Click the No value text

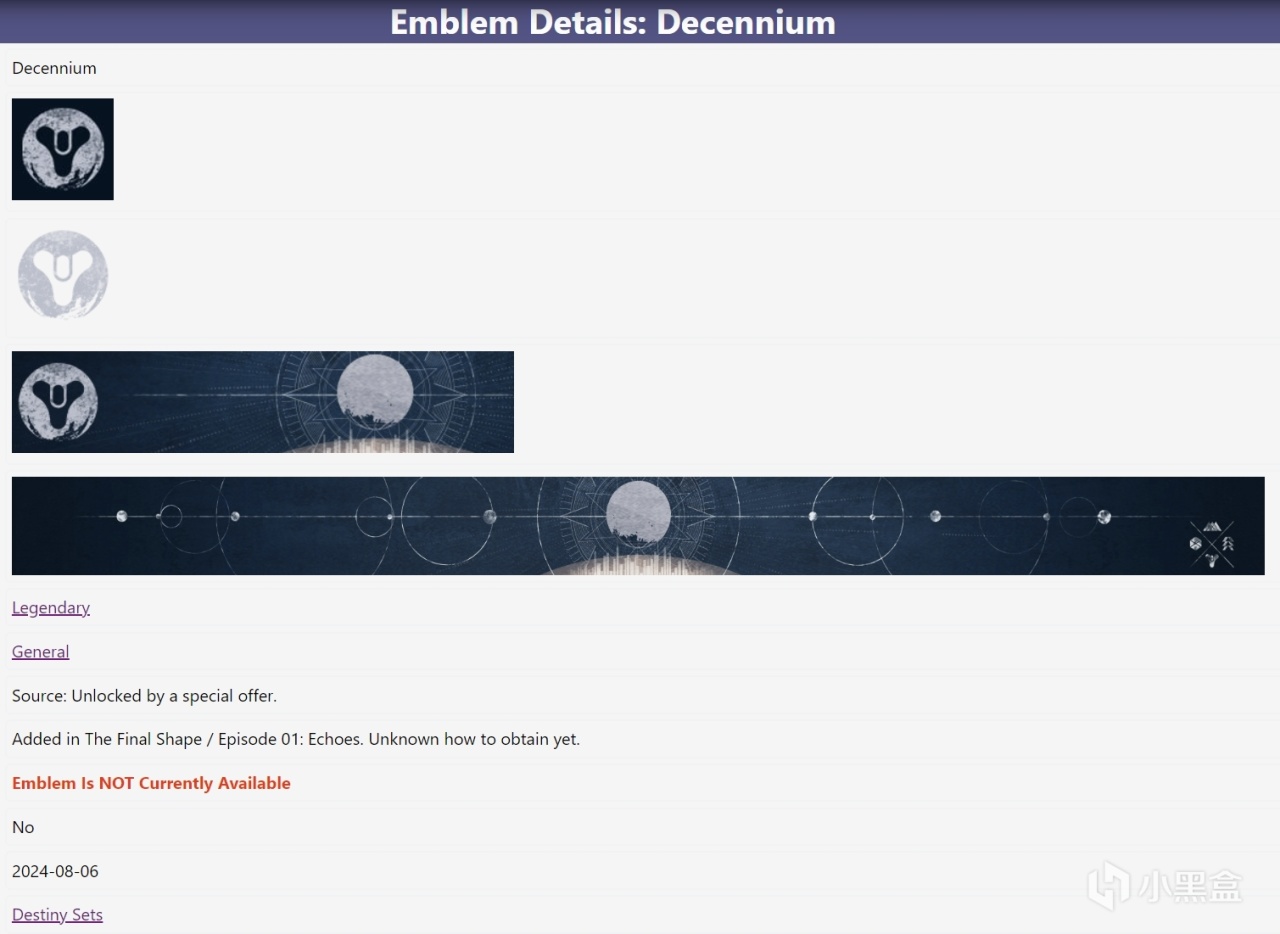click(23, 827)
